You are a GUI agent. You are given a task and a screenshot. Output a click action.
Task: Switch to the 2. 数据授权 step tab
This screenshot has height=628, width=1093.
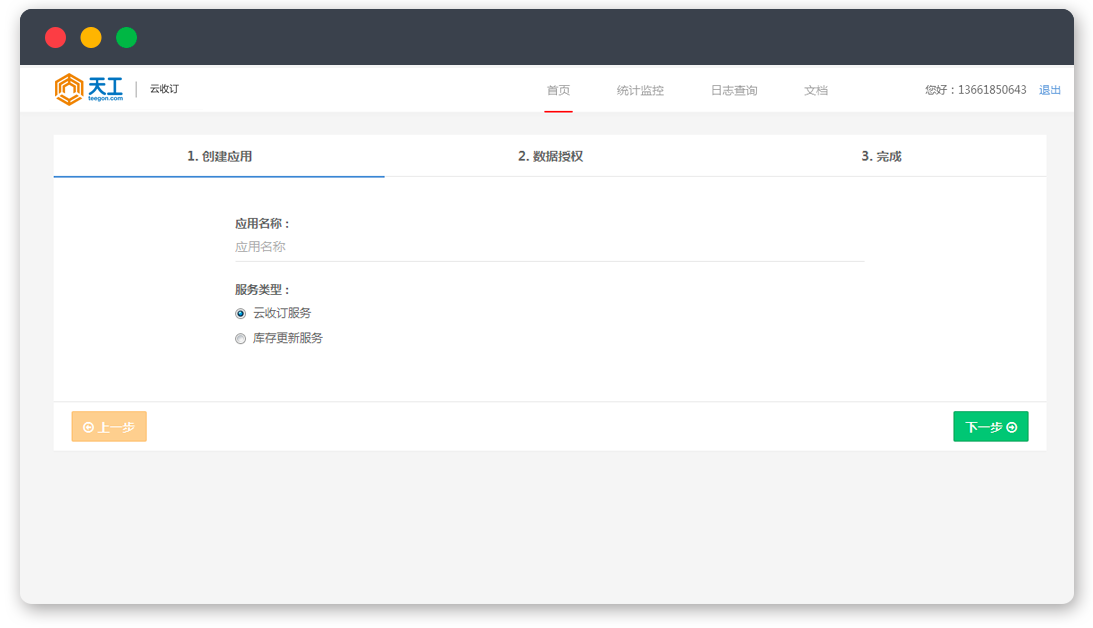tap(550, 156)
